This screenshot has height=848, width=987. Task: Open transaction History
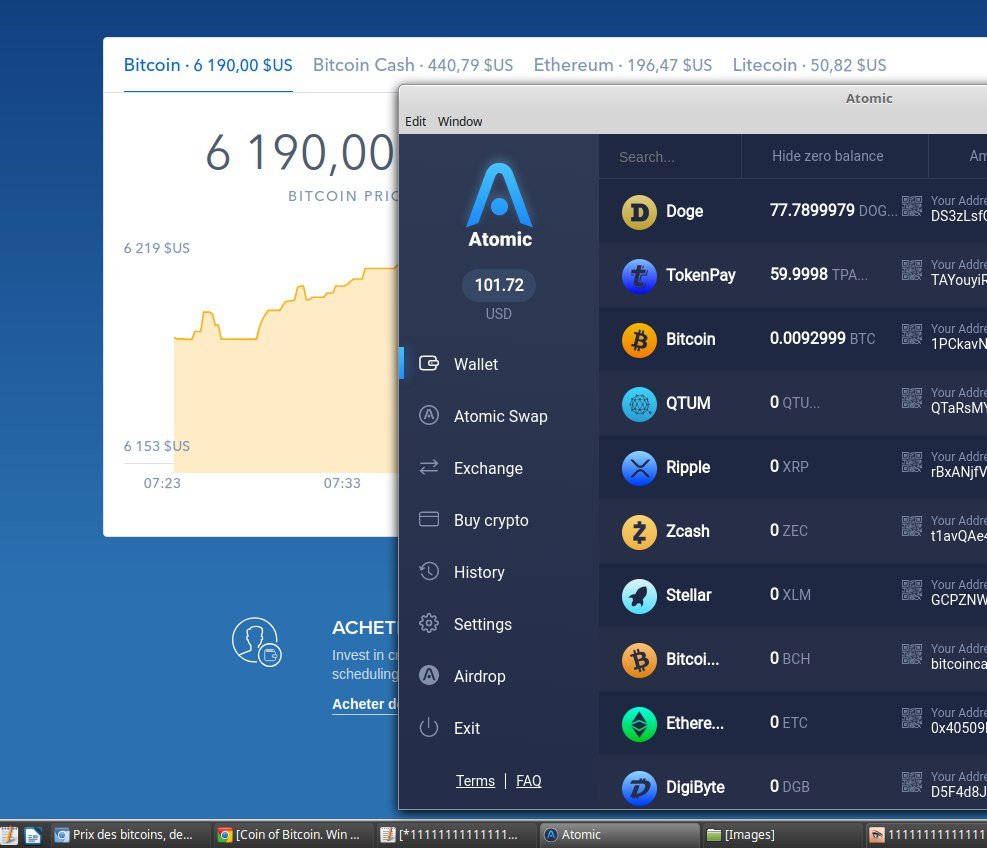tap(479, 572)
